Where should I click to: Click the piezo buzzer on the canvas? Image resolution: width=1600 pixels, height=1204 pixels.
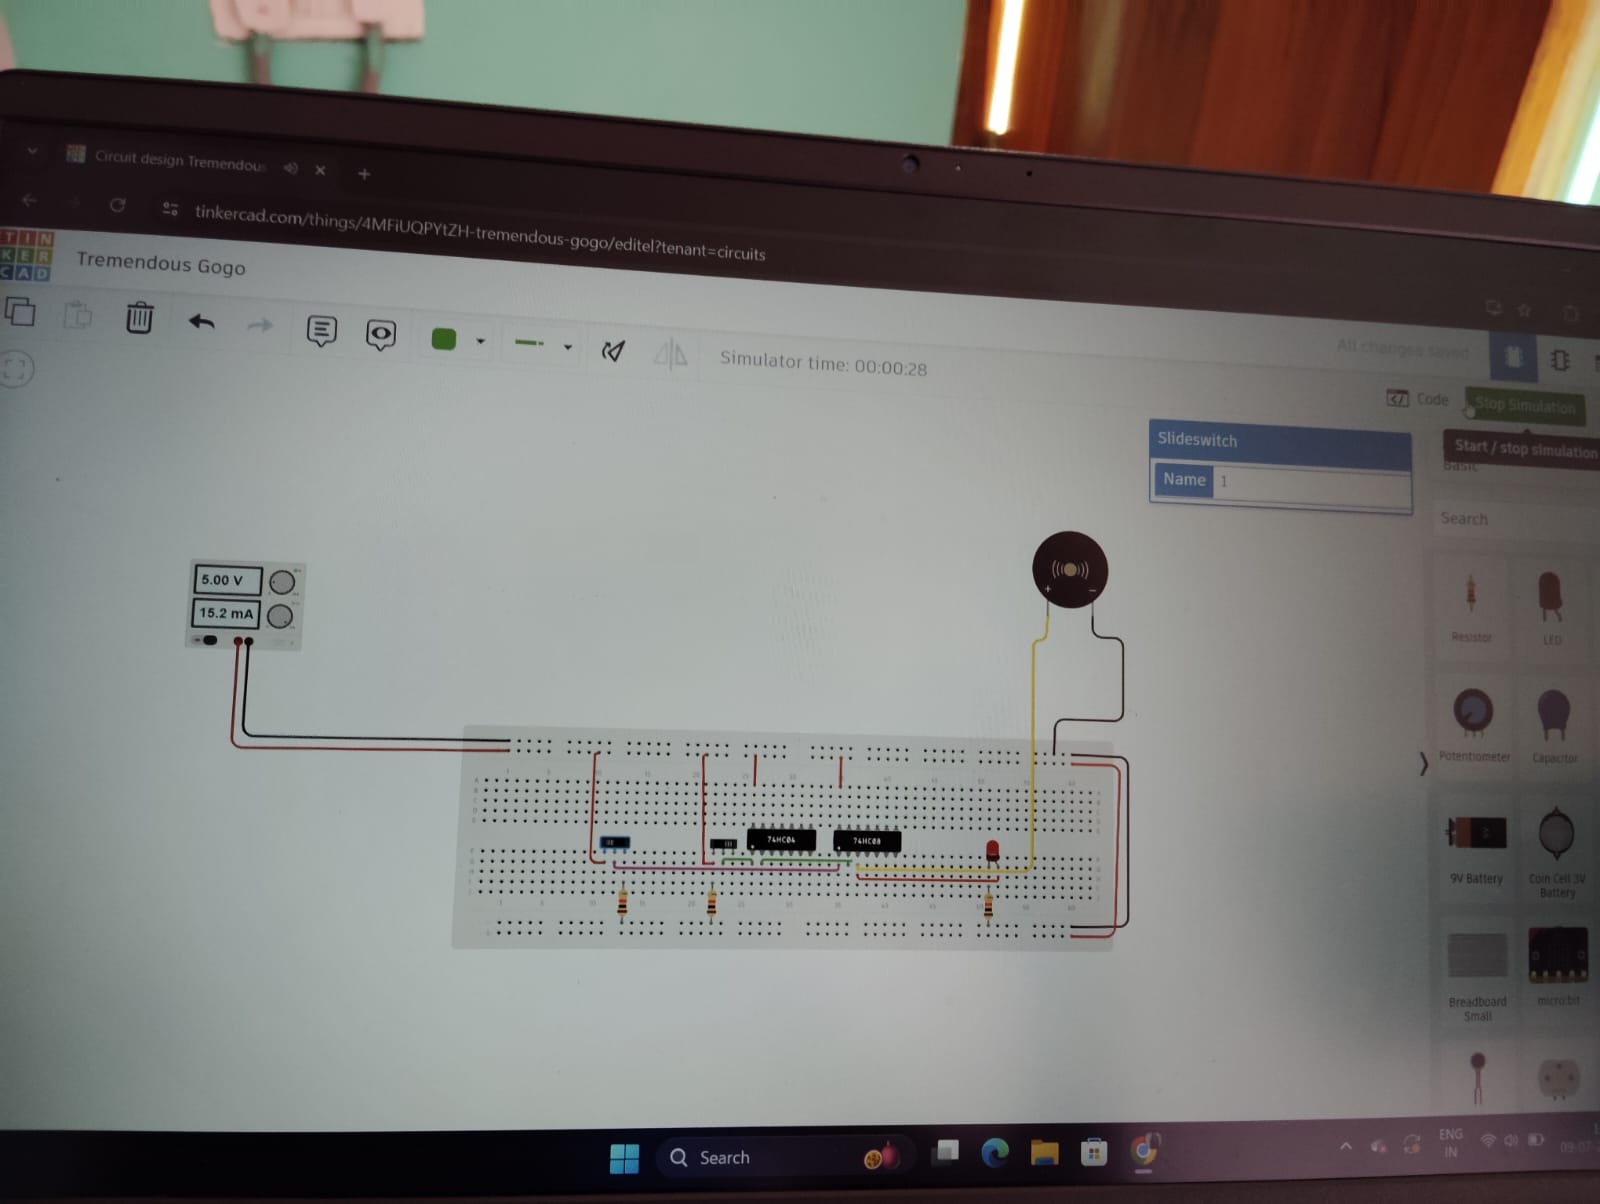[x=1069, y=569]
